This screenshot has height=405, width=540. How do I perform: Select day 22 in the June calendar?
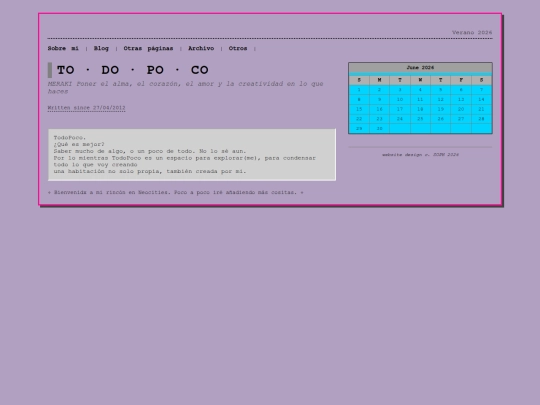click(x=359, y=119)
